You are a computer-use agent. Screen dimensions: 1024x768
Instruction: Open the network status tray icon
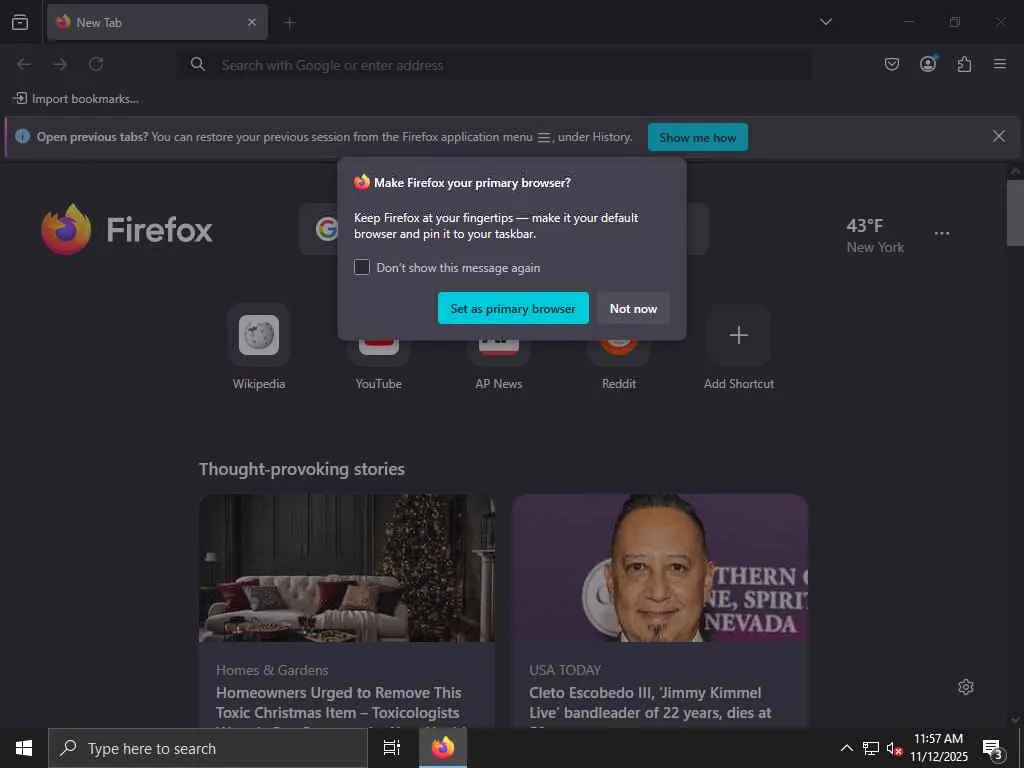pos(871,748)
